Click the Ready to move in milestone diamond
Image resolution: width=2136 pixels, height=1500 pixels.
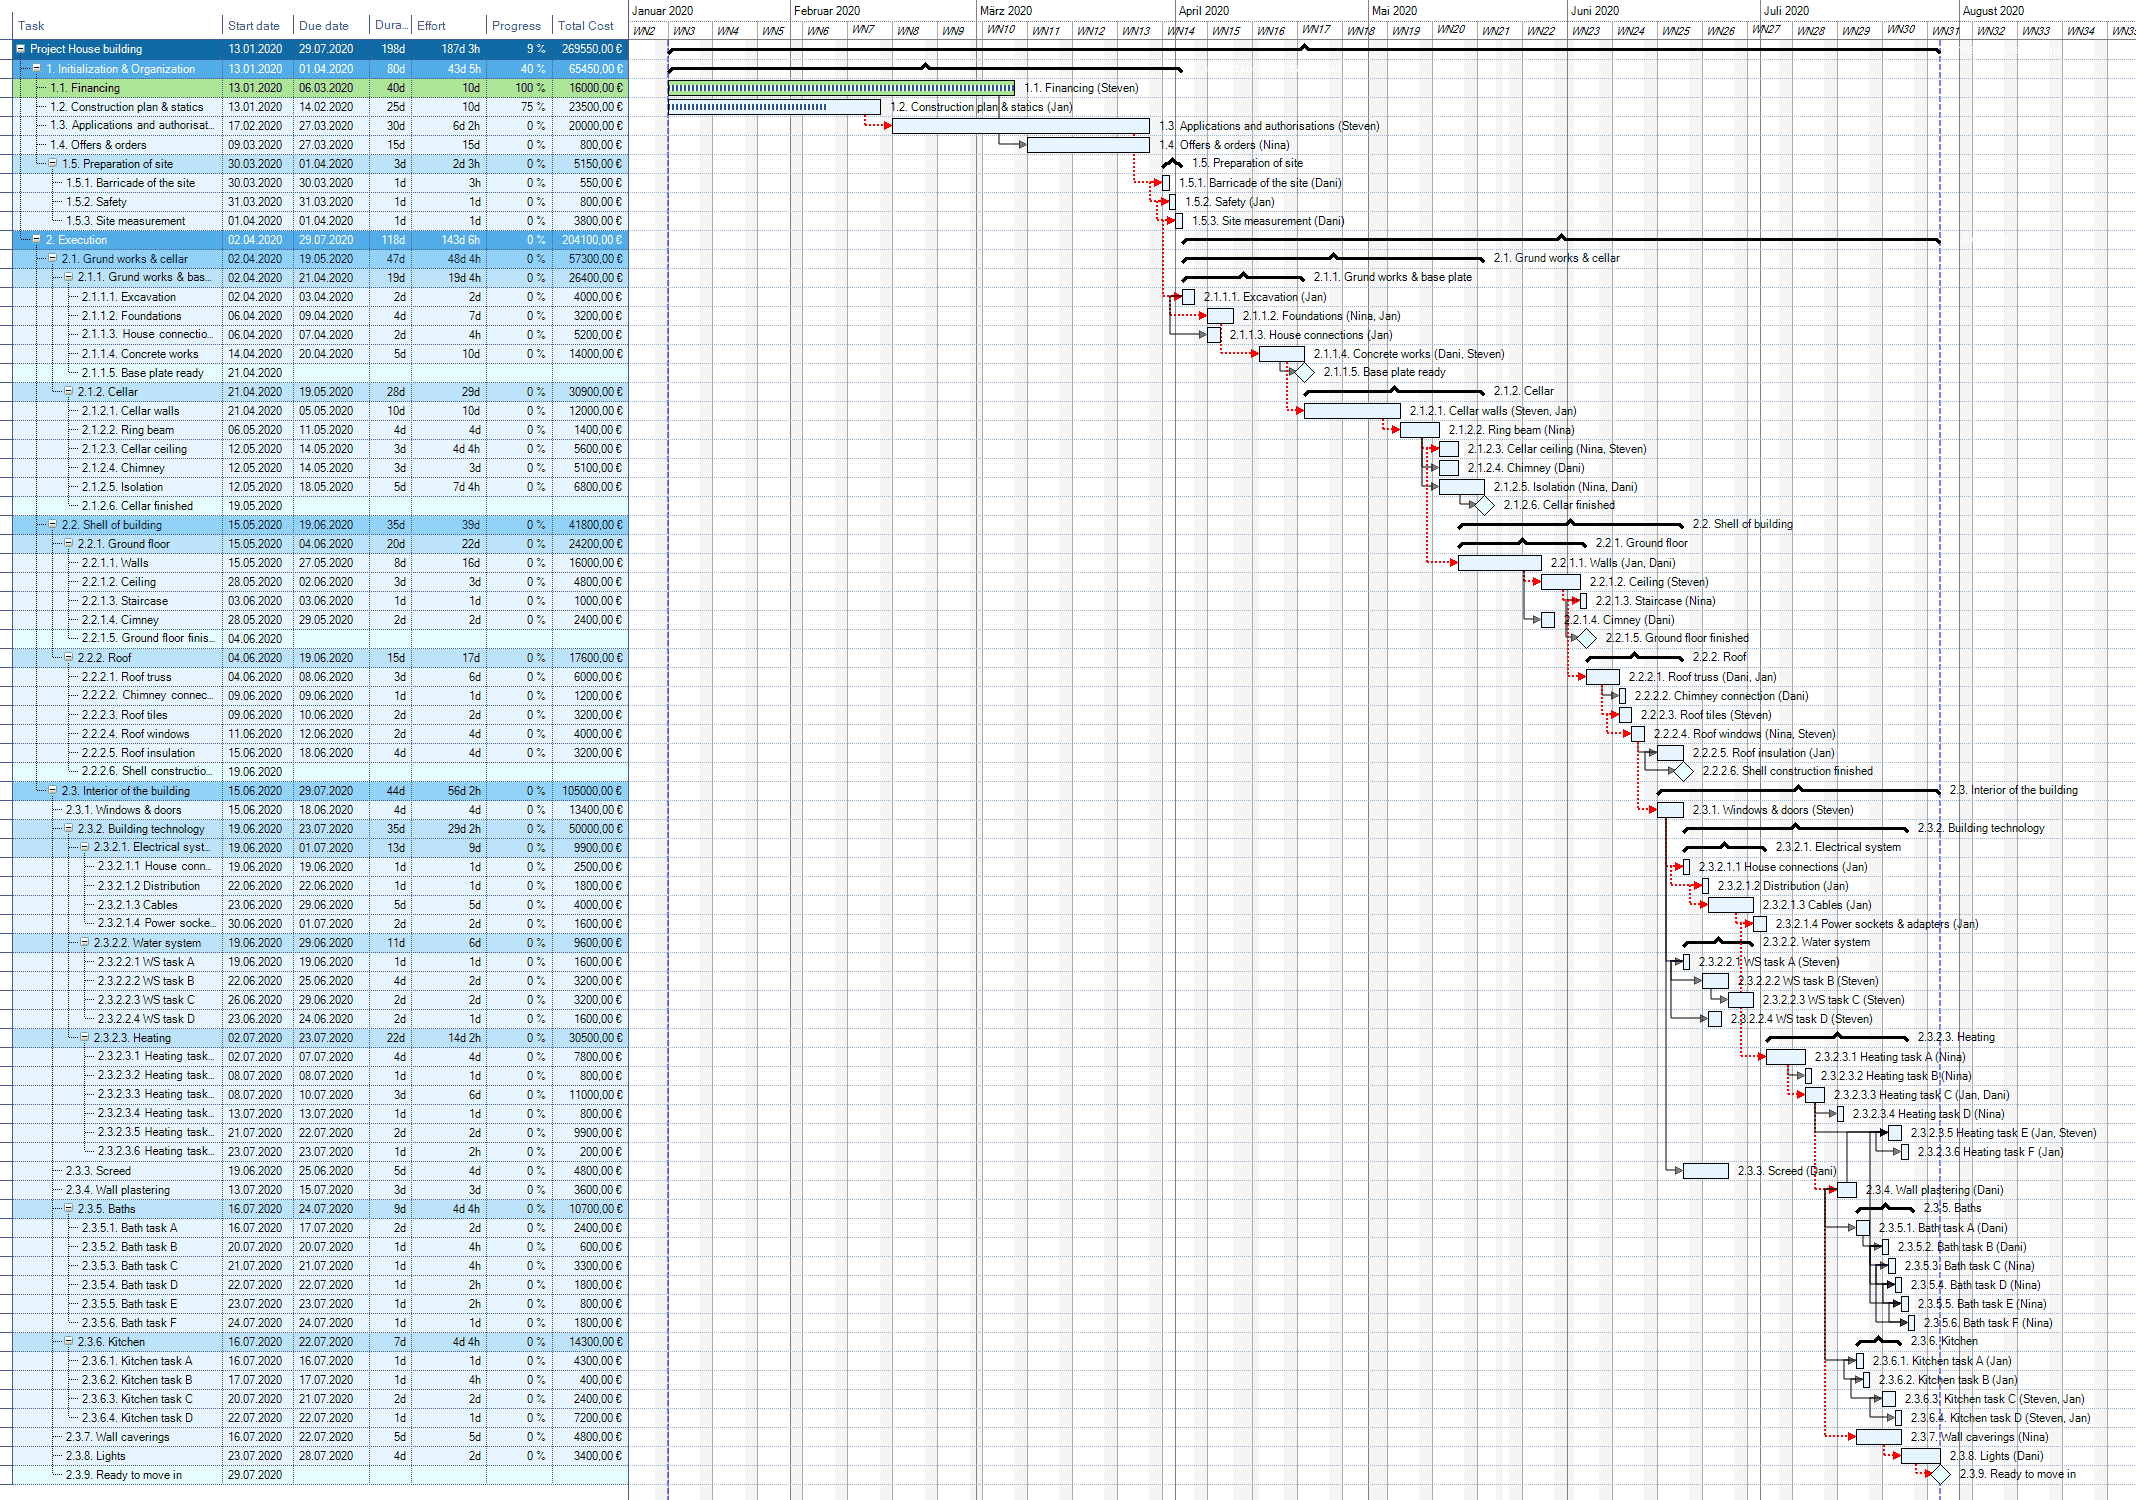click(1939, 1475)
